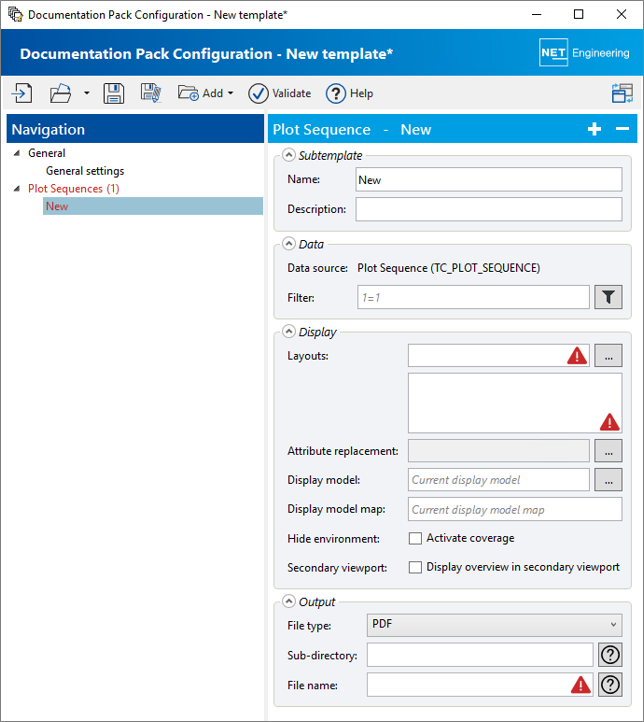Select General settings in navigation
Image resolution: width=644 pixels, height=722 pixels.
85,171
